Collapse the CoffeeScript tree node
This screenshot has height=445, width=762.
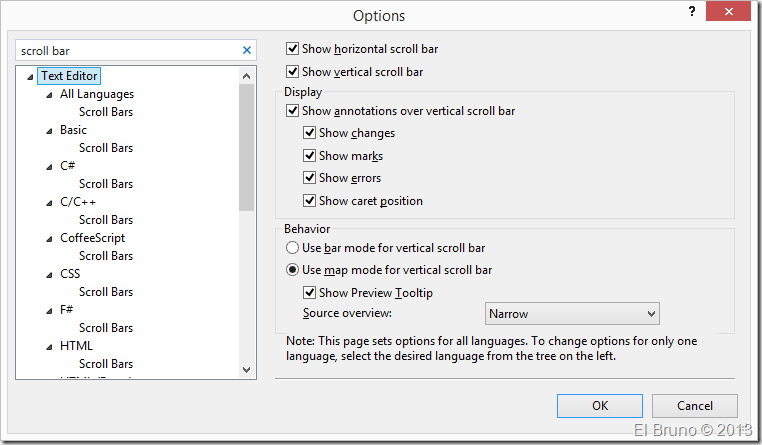pos(50,238)
